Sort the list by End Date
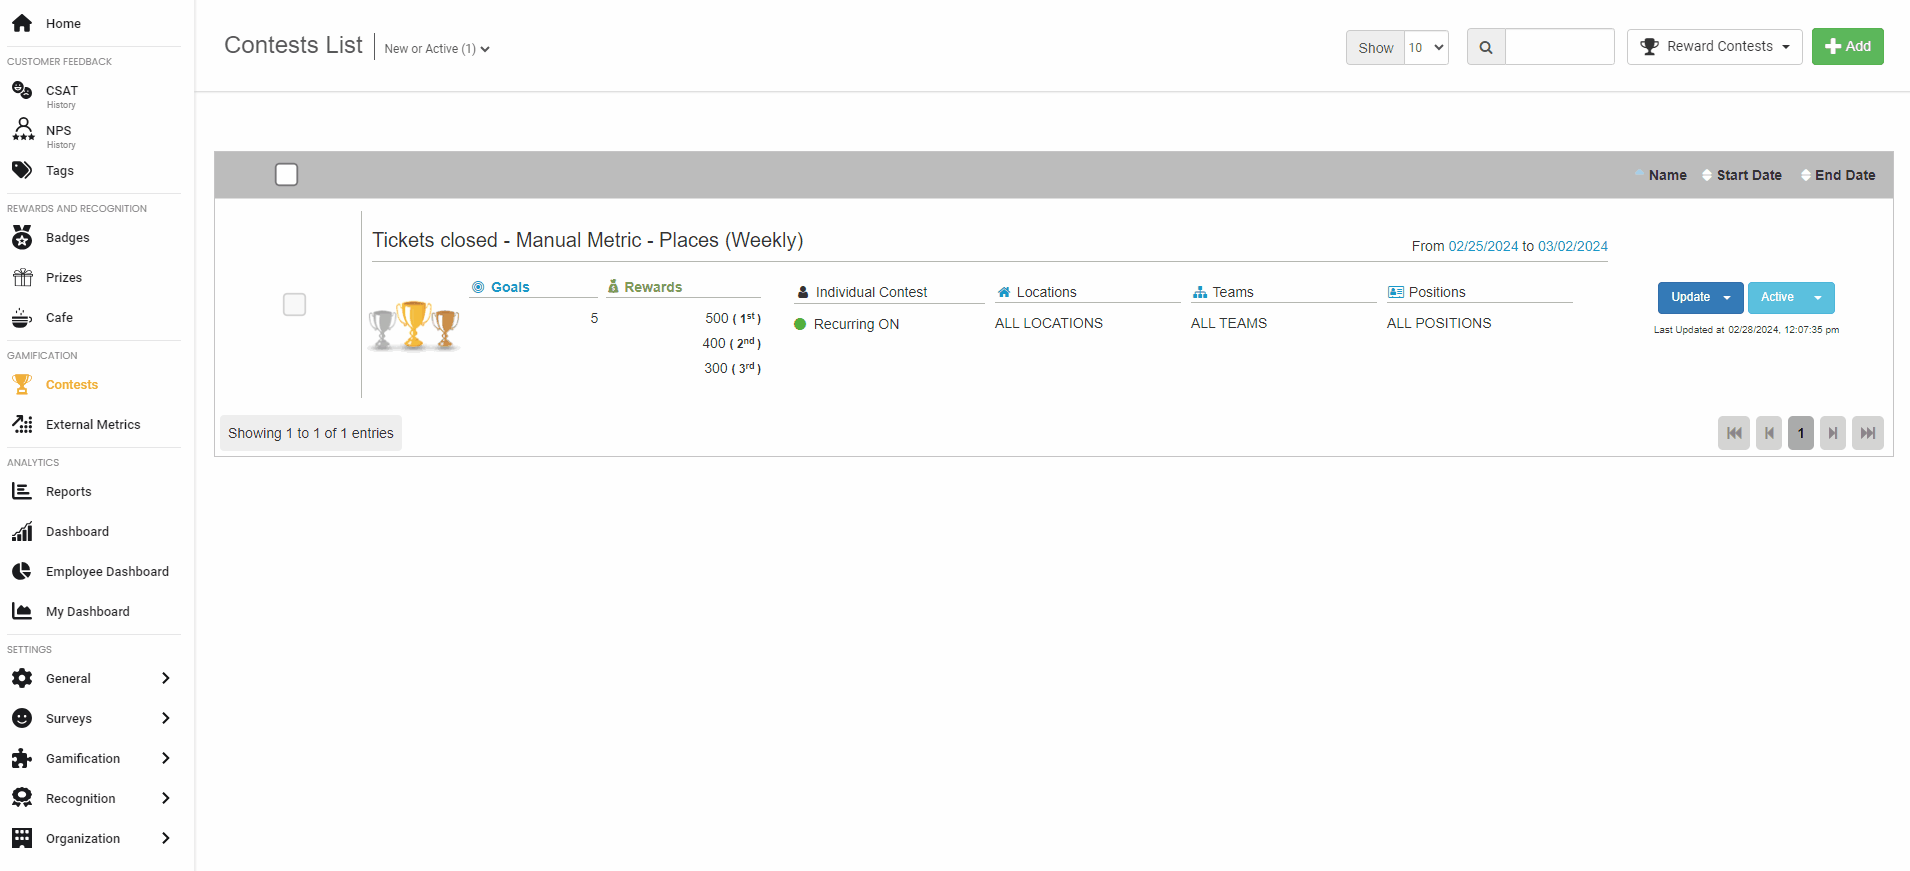Screen dimensions: 1910x871 tap(1845, 175)
